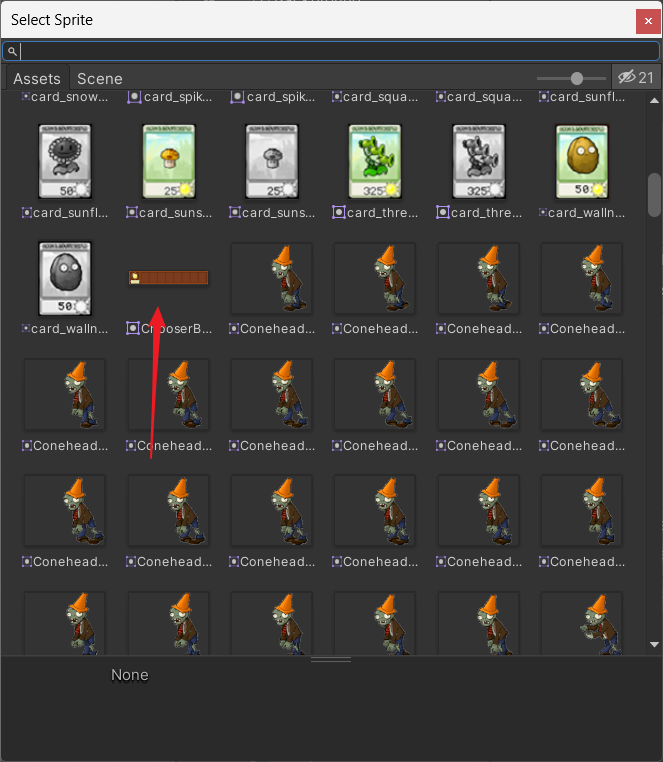
Task: Close the Select Sprite window
Action: pos(648,21)
